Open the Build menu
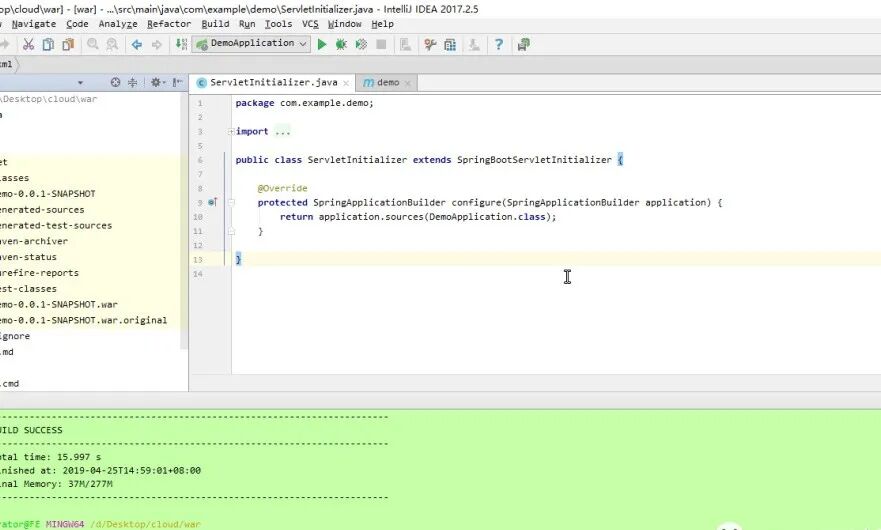881x530 pixels. point(215,24)
